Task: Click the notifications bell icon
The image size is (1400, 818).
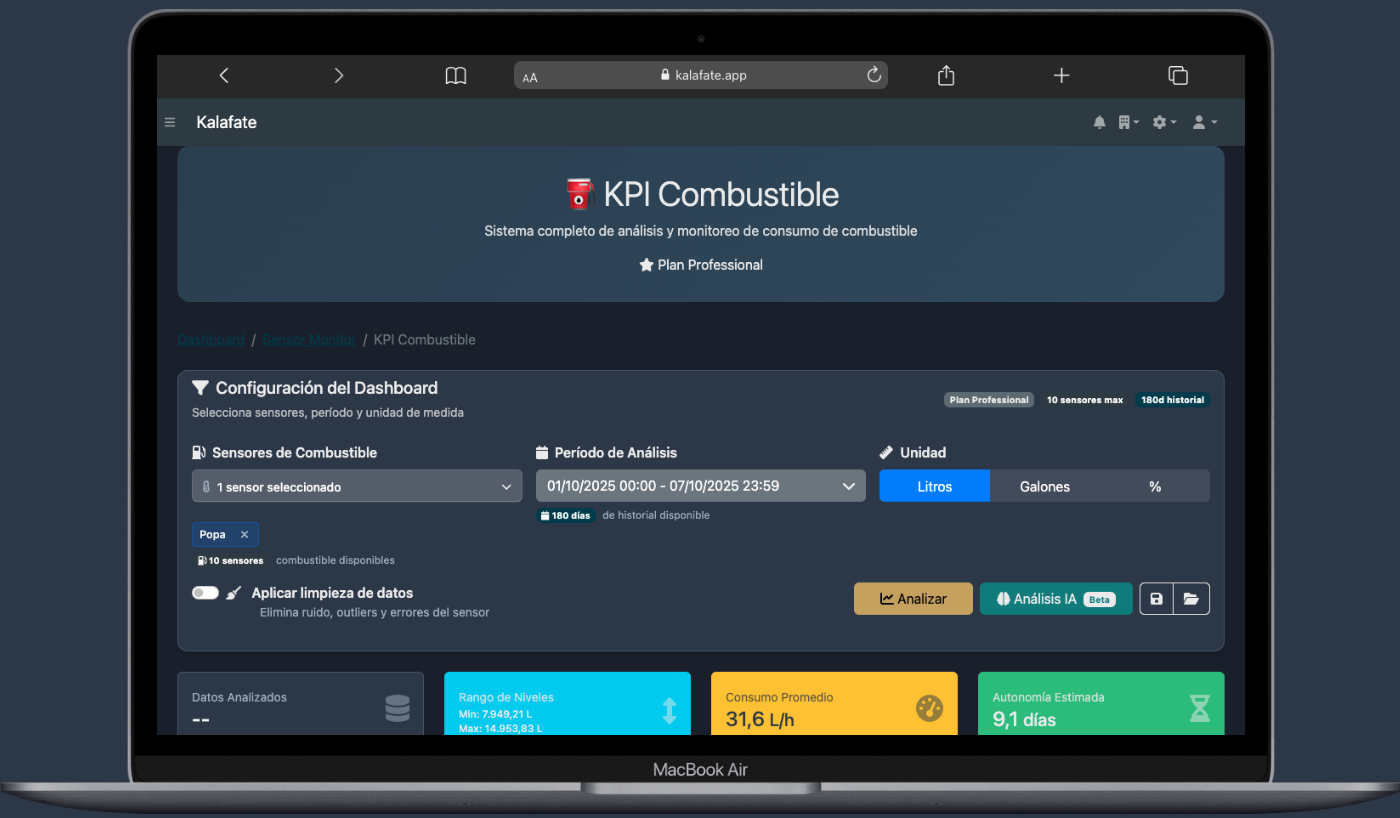Action: click(x=1099, y=122)
